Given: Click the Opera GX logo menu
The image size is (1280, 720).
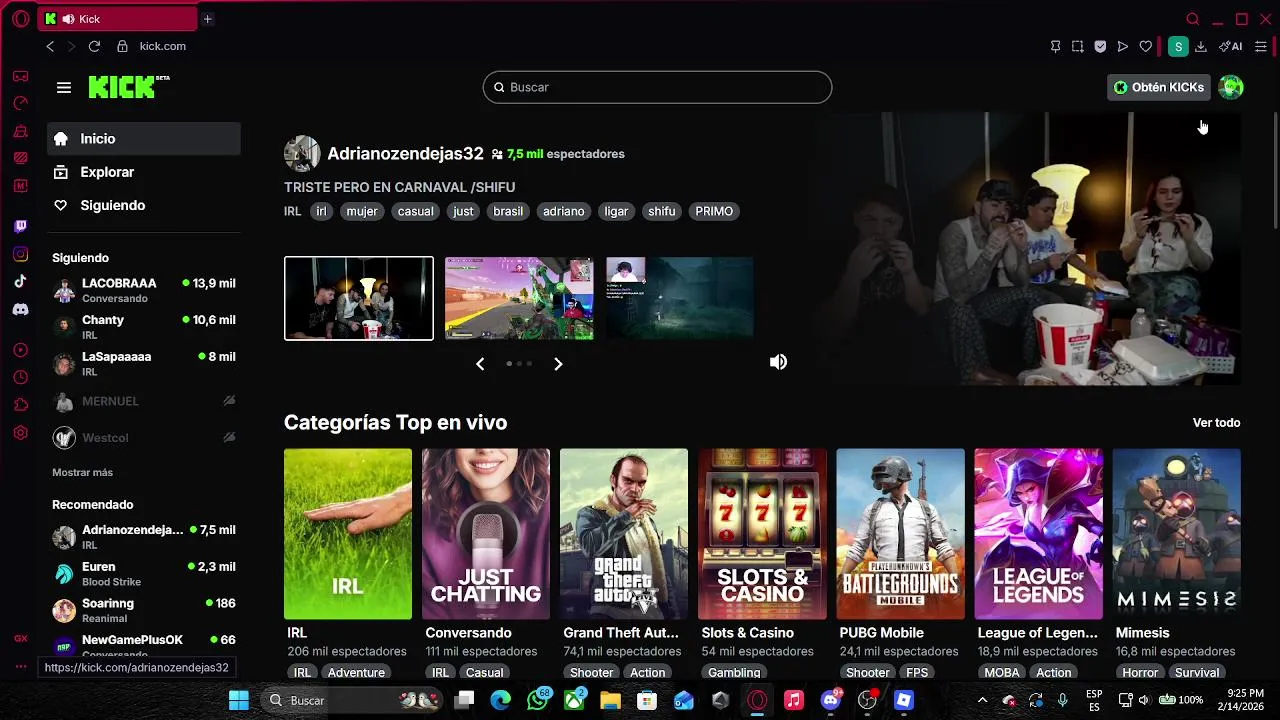Looking at the screenshot, I should [20, 19].
